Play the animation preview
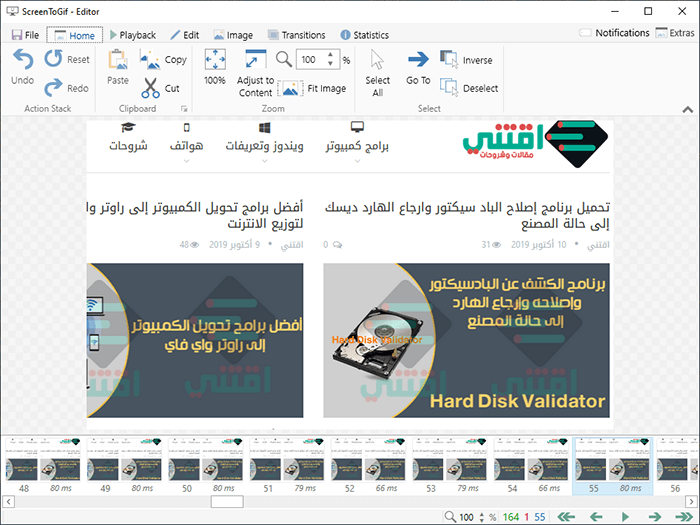This screenshot has width=700, height=525. pos(625,517)
